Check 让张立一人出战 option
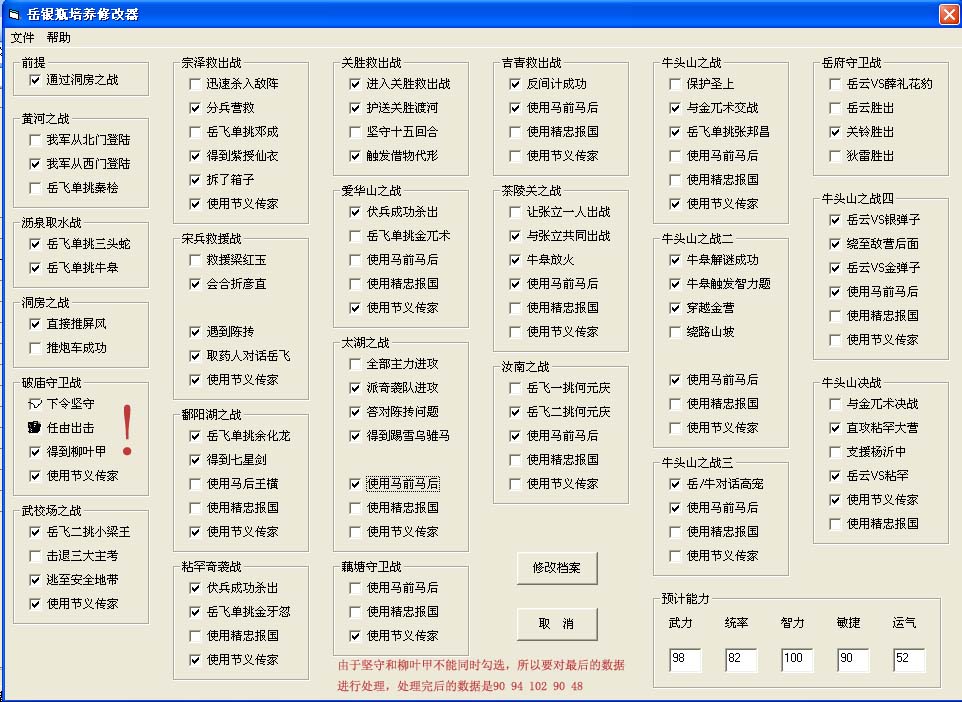This screenshot has width=962, height=702. tap(515, 212)
